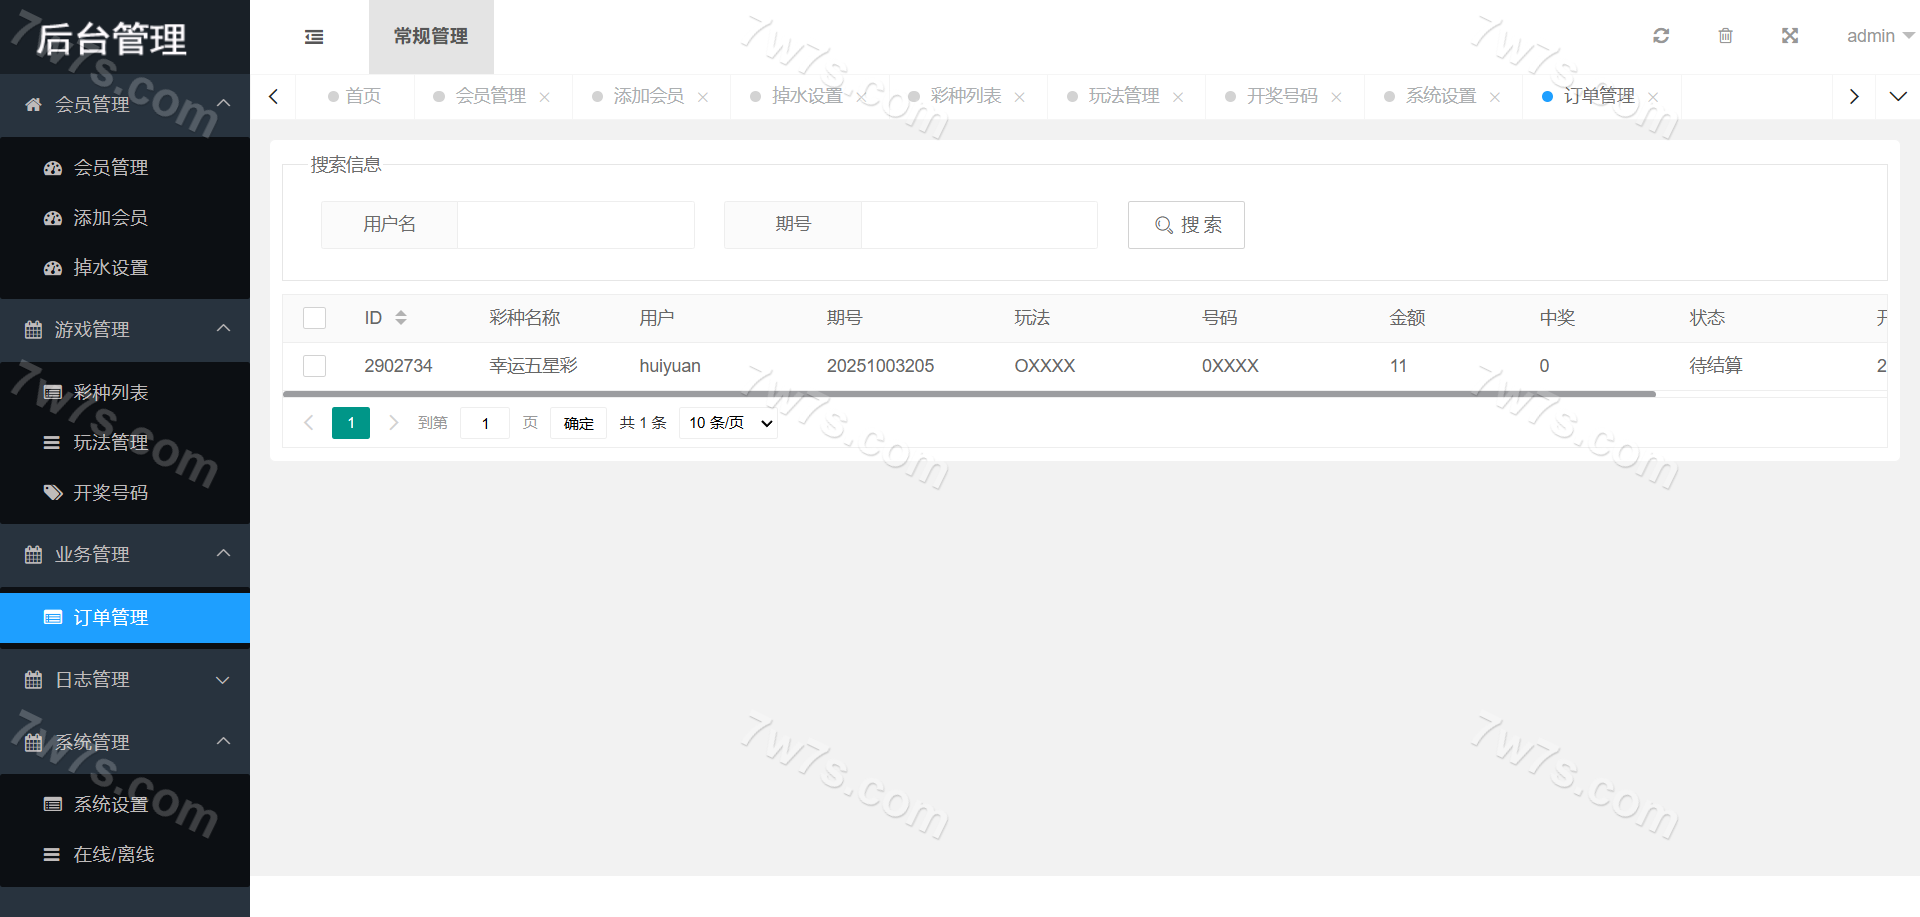Click the horizontal table scrollbar
The image size is (1920, 917).
968,394
